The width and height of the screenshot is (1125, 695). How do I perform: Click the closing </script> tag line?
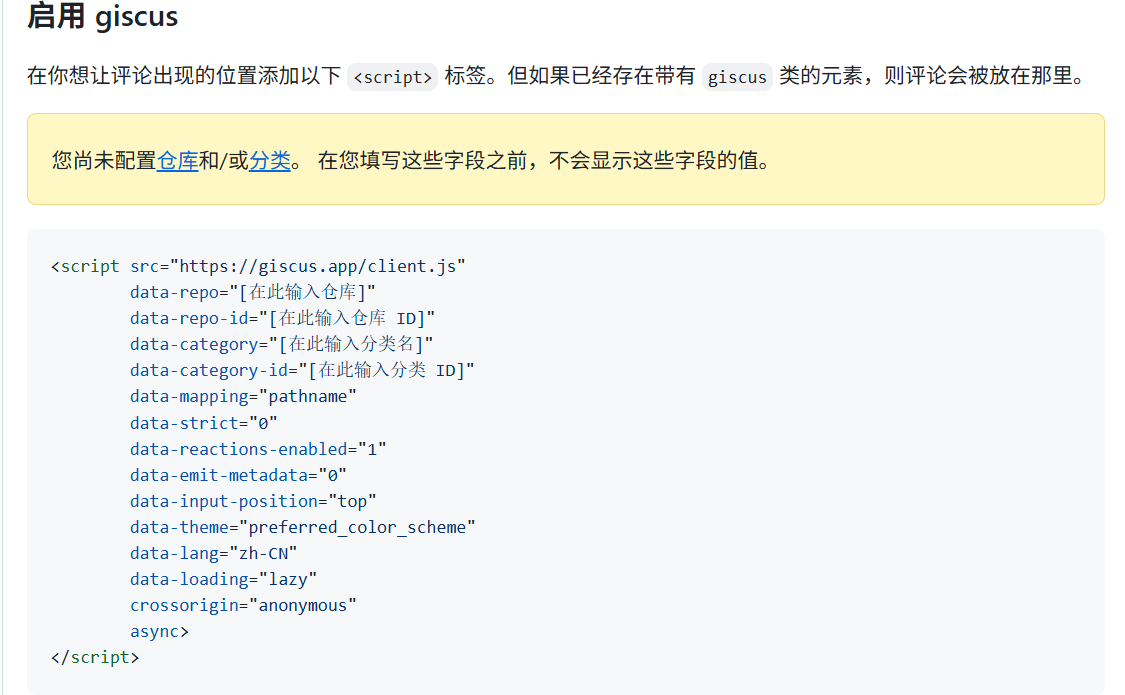point(95,657)
